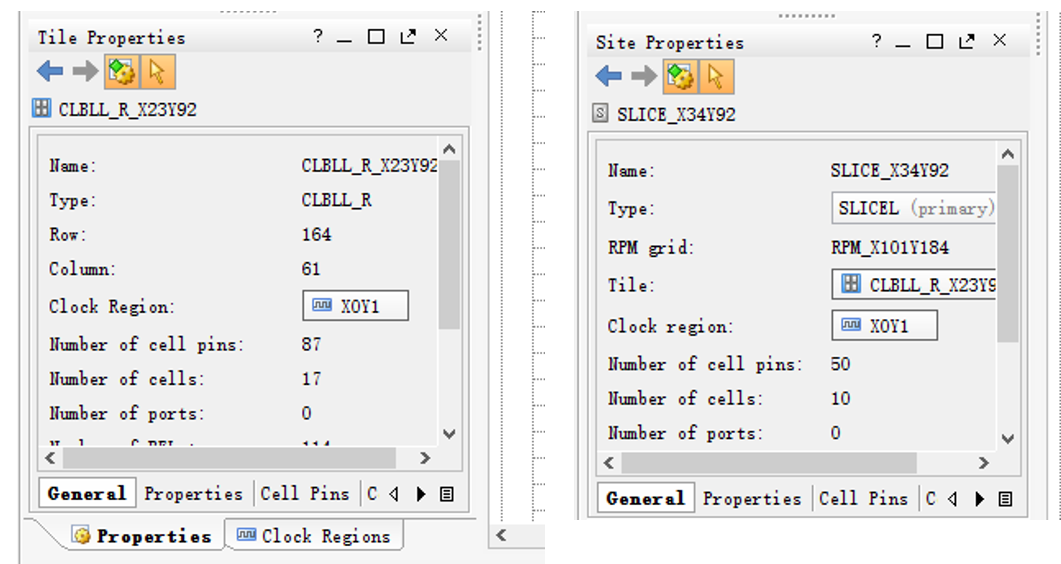This screenshot has width=1061, height=564.
Task: Toggle auto-update gear icon in Tile Properties
Action: [122, 72]
